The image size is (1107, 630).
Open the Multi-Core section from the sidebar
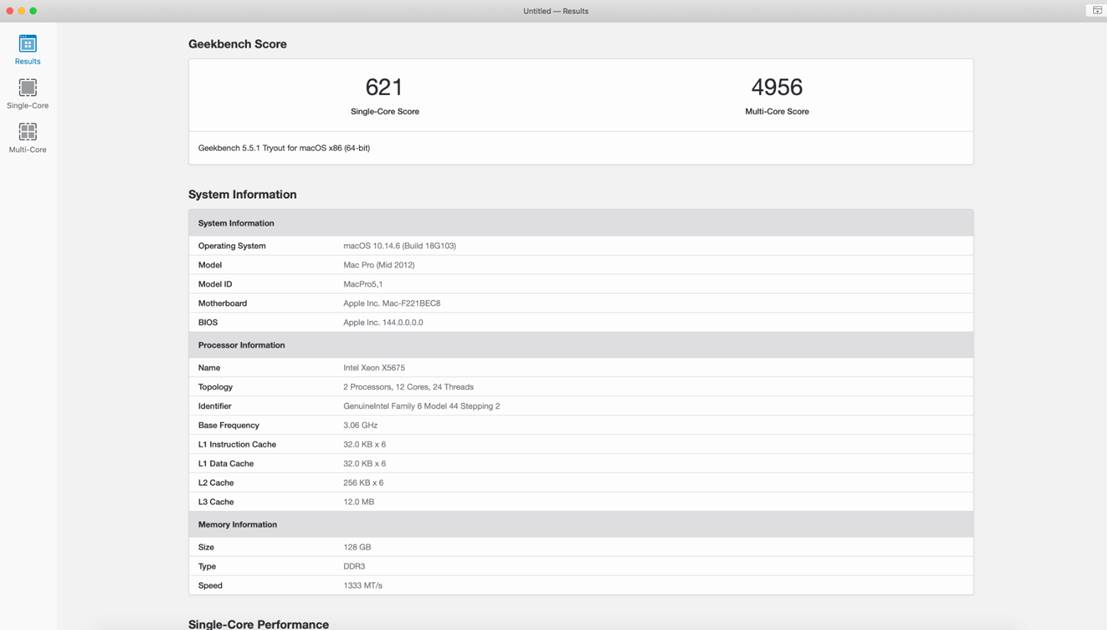coord(28,138)
